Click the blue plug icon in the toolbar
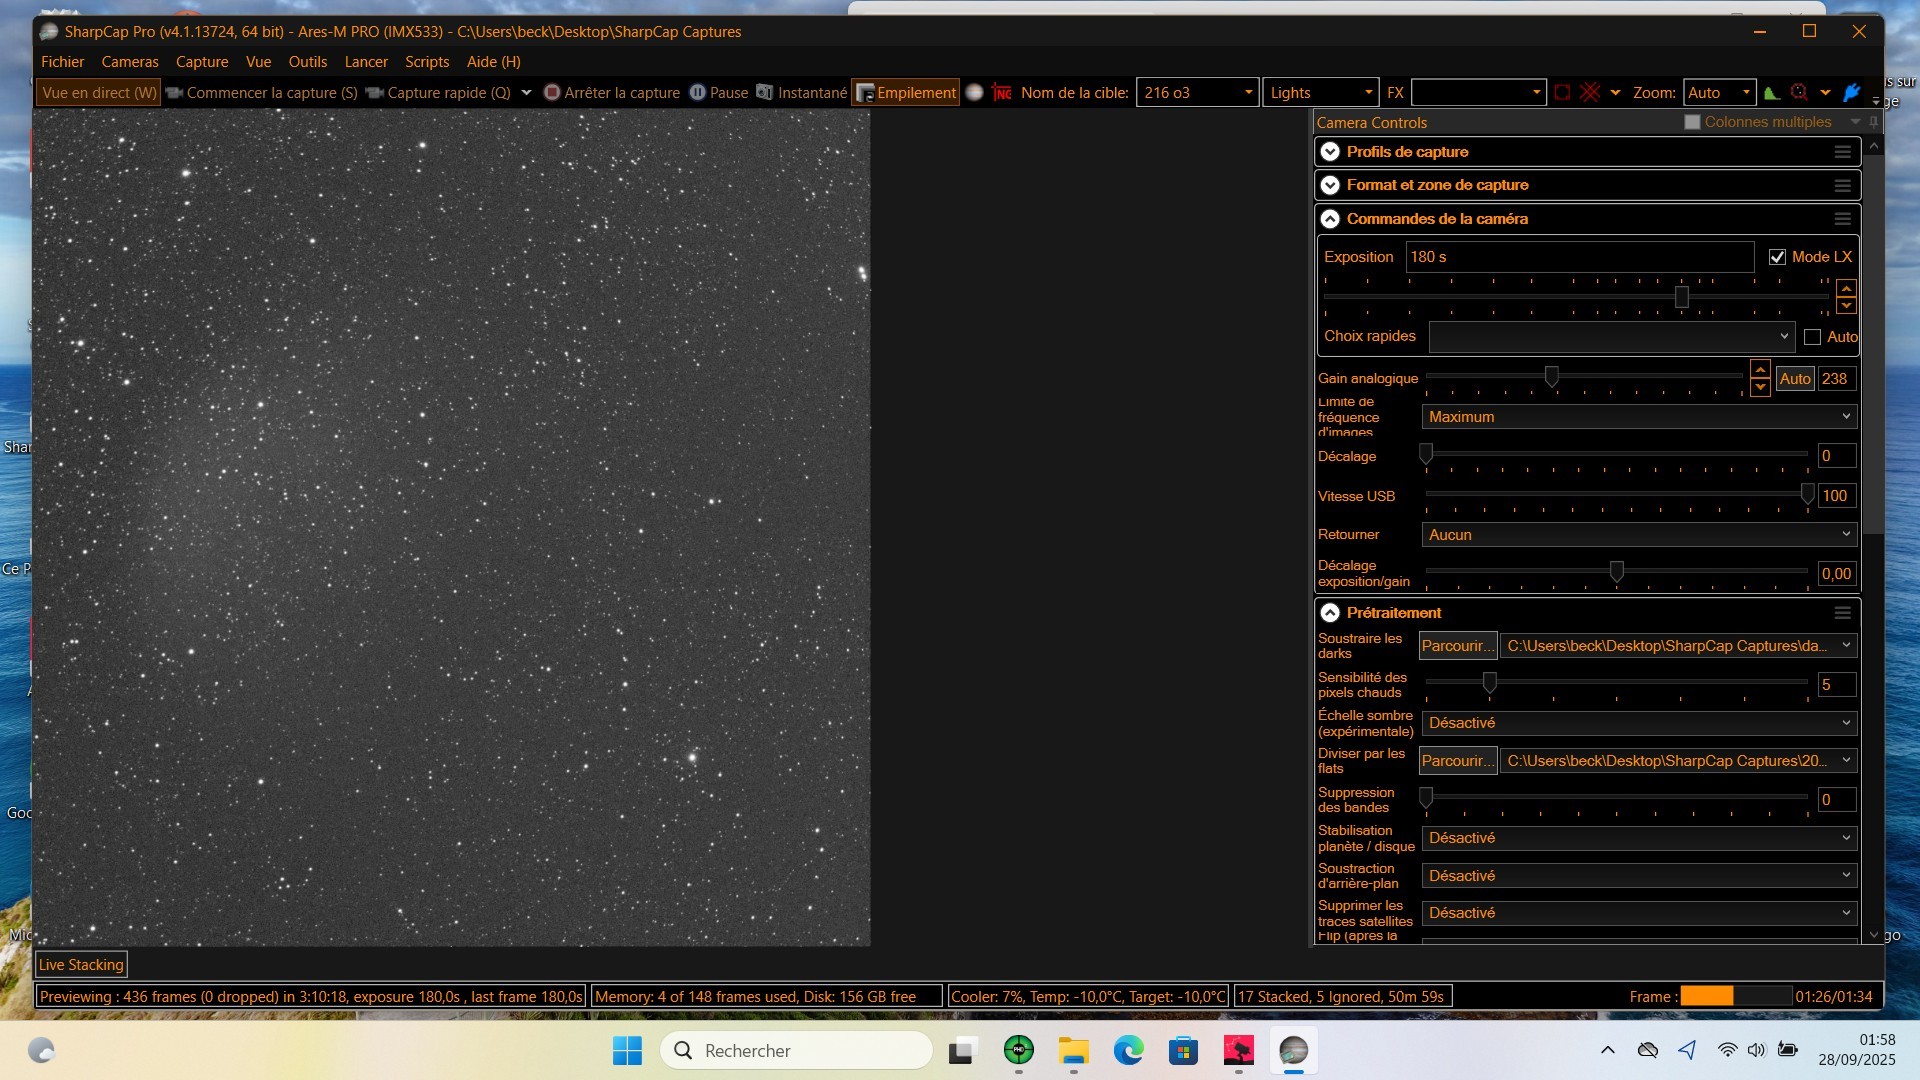 pos(1851,92)
